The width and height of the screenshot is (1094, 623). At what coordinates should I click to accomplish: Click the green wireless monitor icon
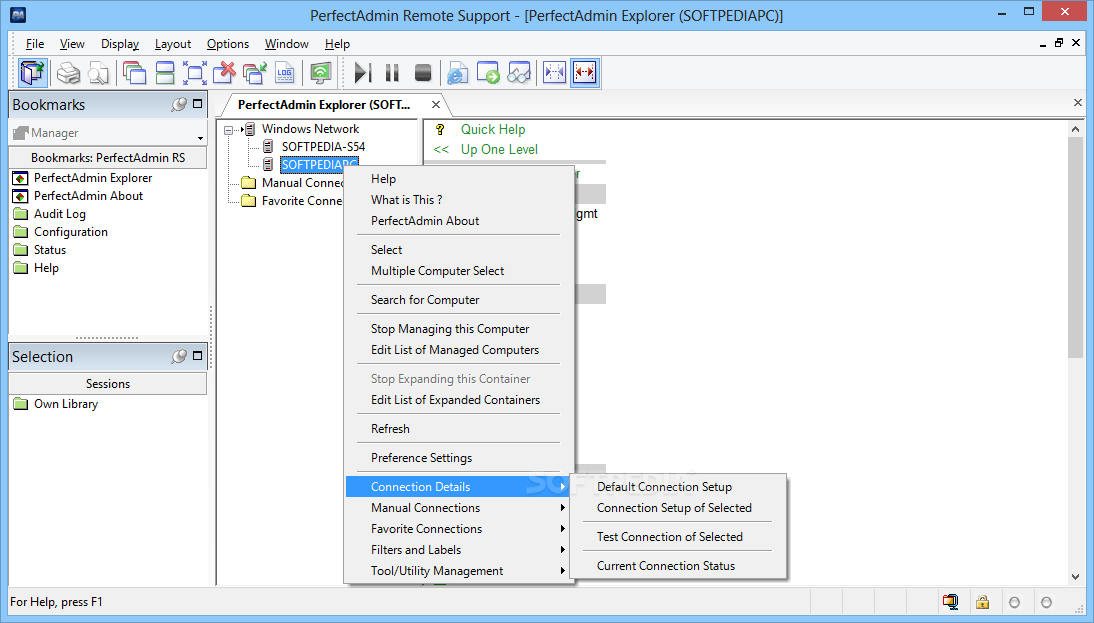[320, 73]
